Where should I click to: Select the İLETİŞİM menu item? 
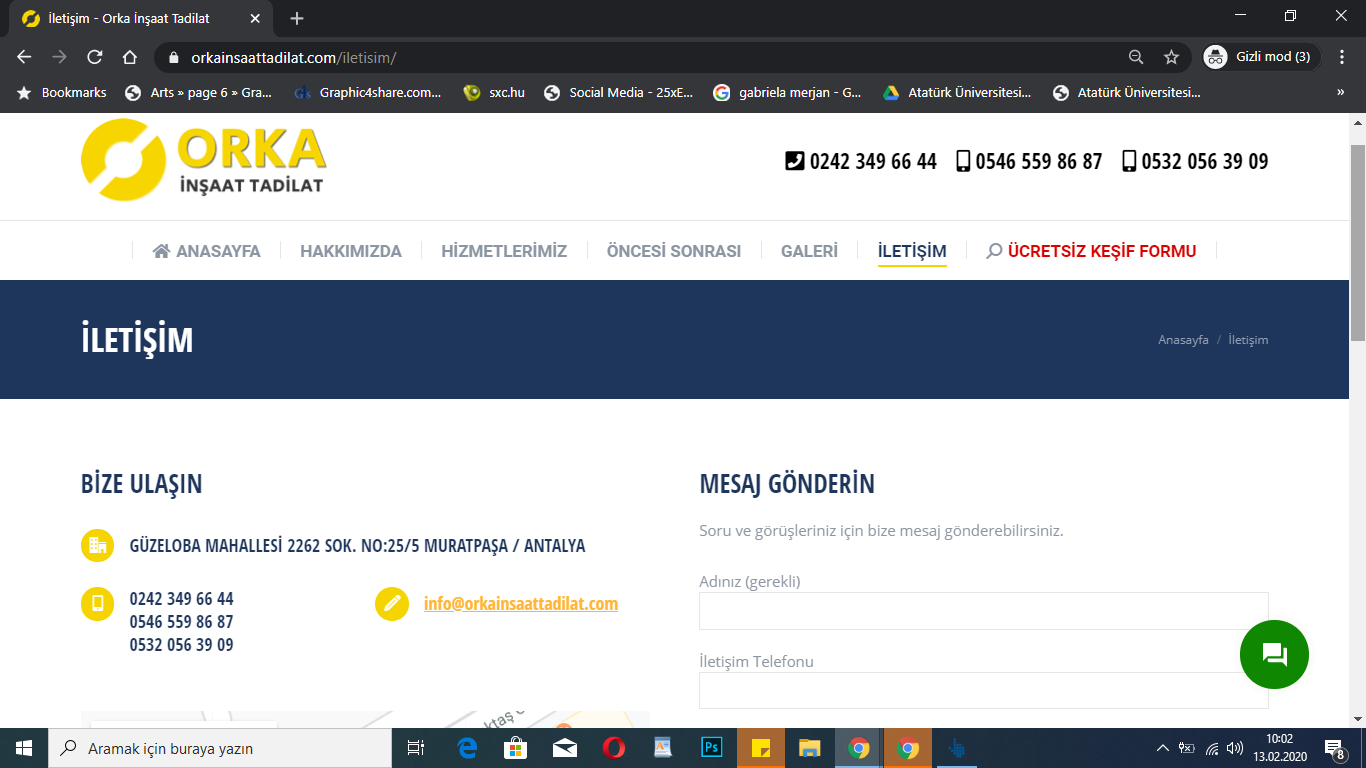(912, 251)
